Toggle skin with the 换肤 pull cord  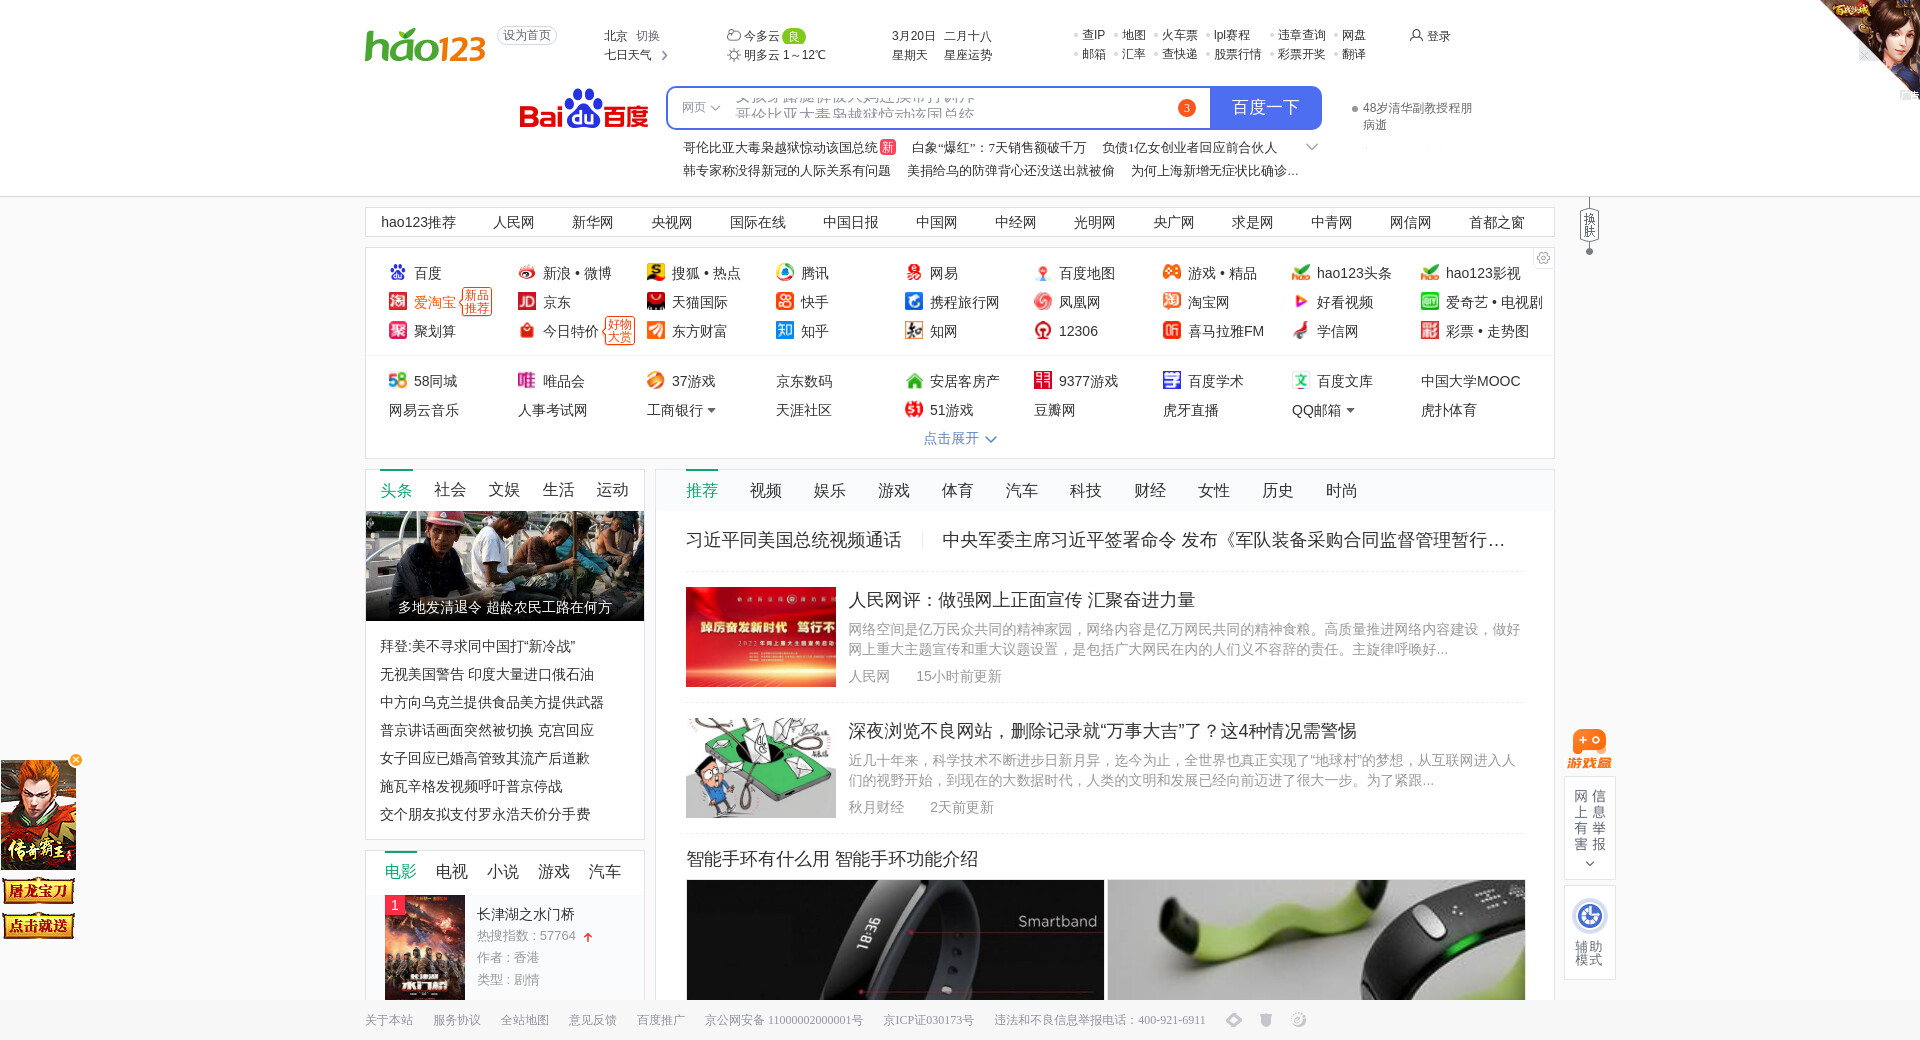tap(1589, 226)
